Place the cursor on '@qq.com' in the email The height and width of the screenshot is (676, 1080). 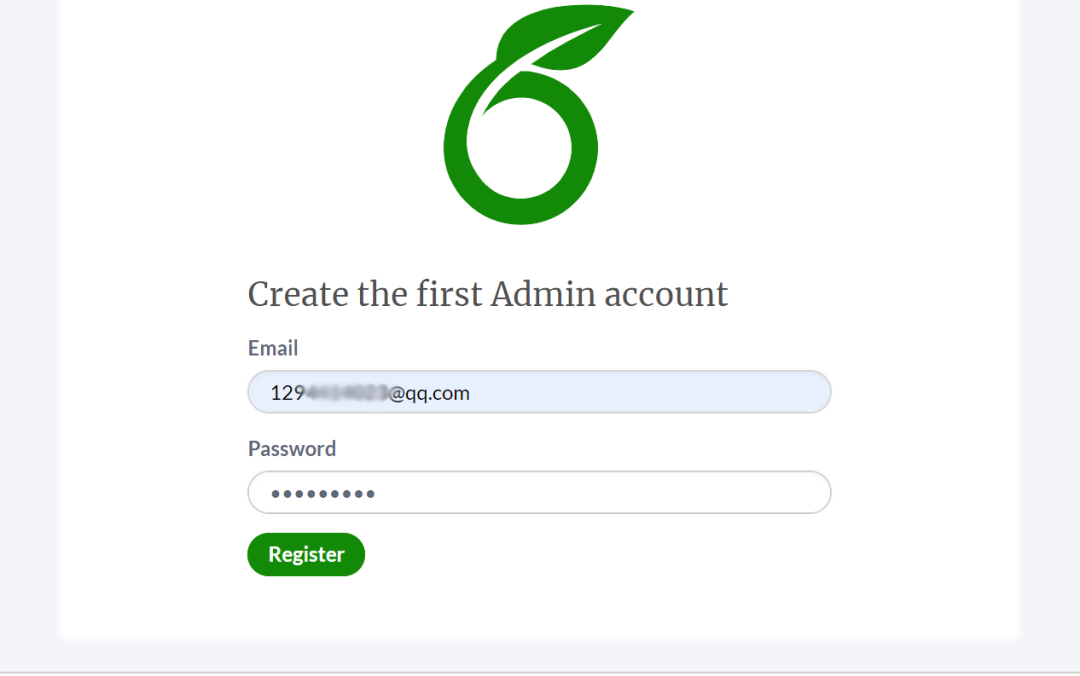(430, 393)
